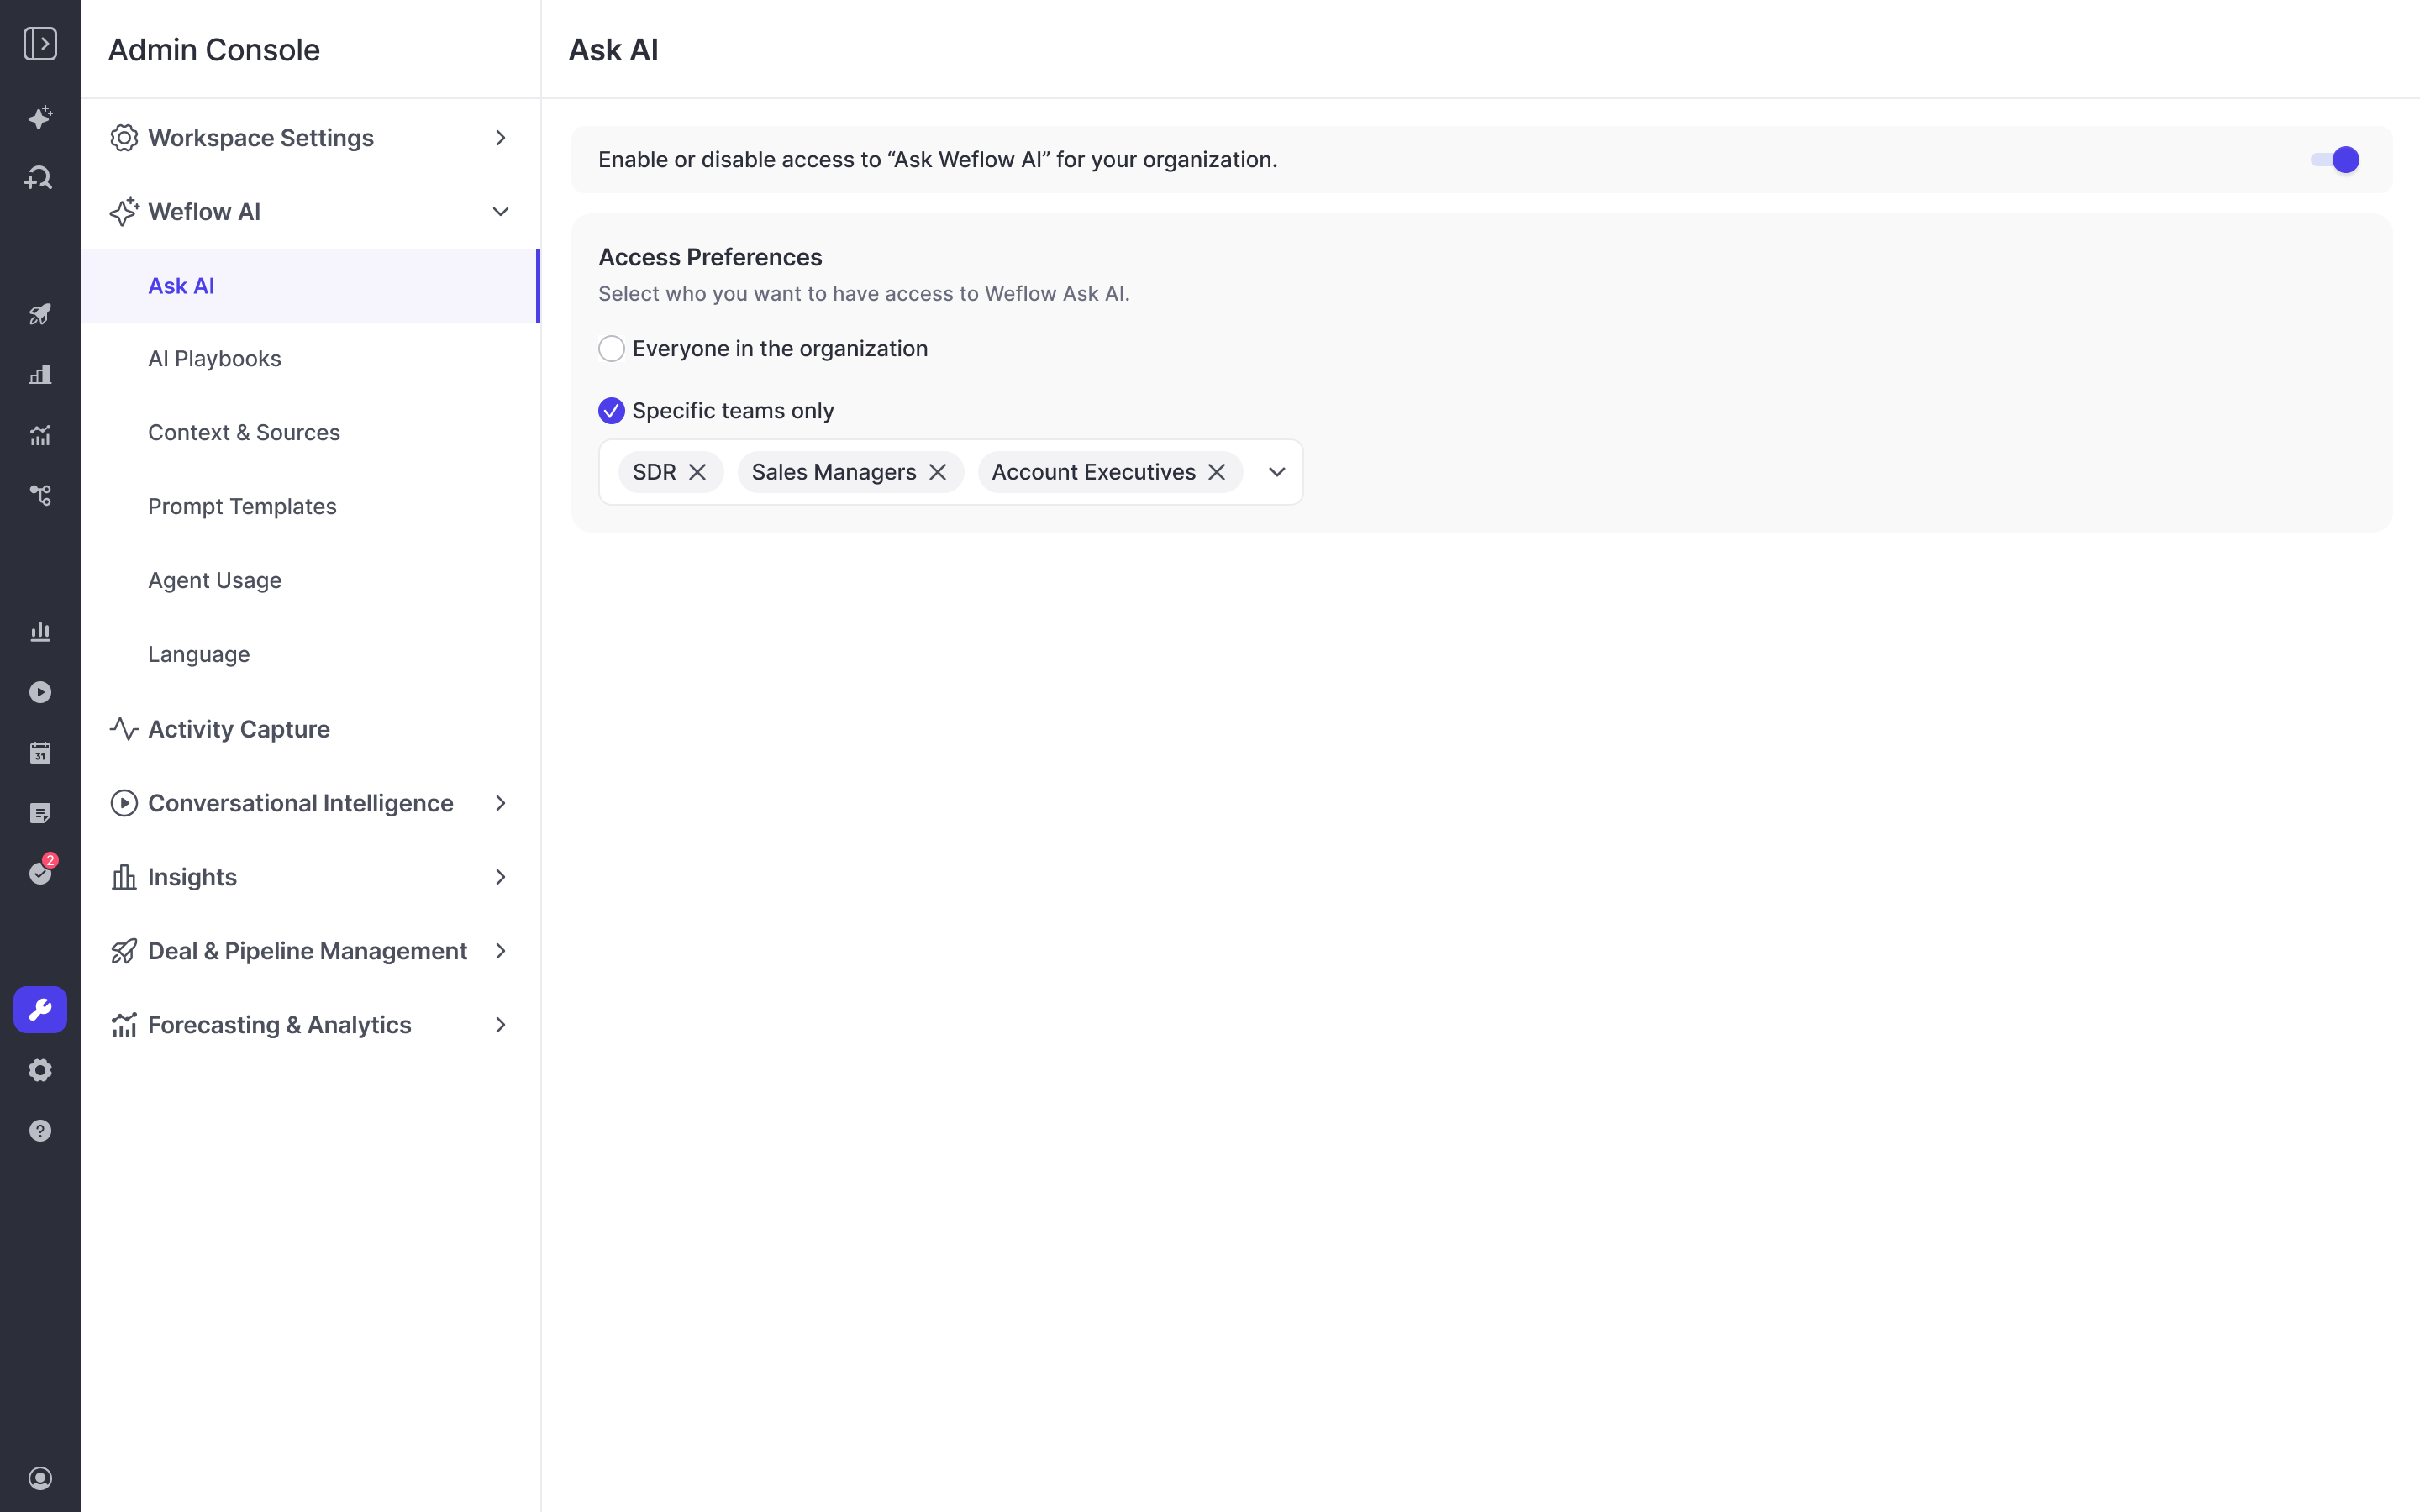2420x1512 pixels.
Task: Expand Workspace Settings chevron
Action: pos(501,138)
